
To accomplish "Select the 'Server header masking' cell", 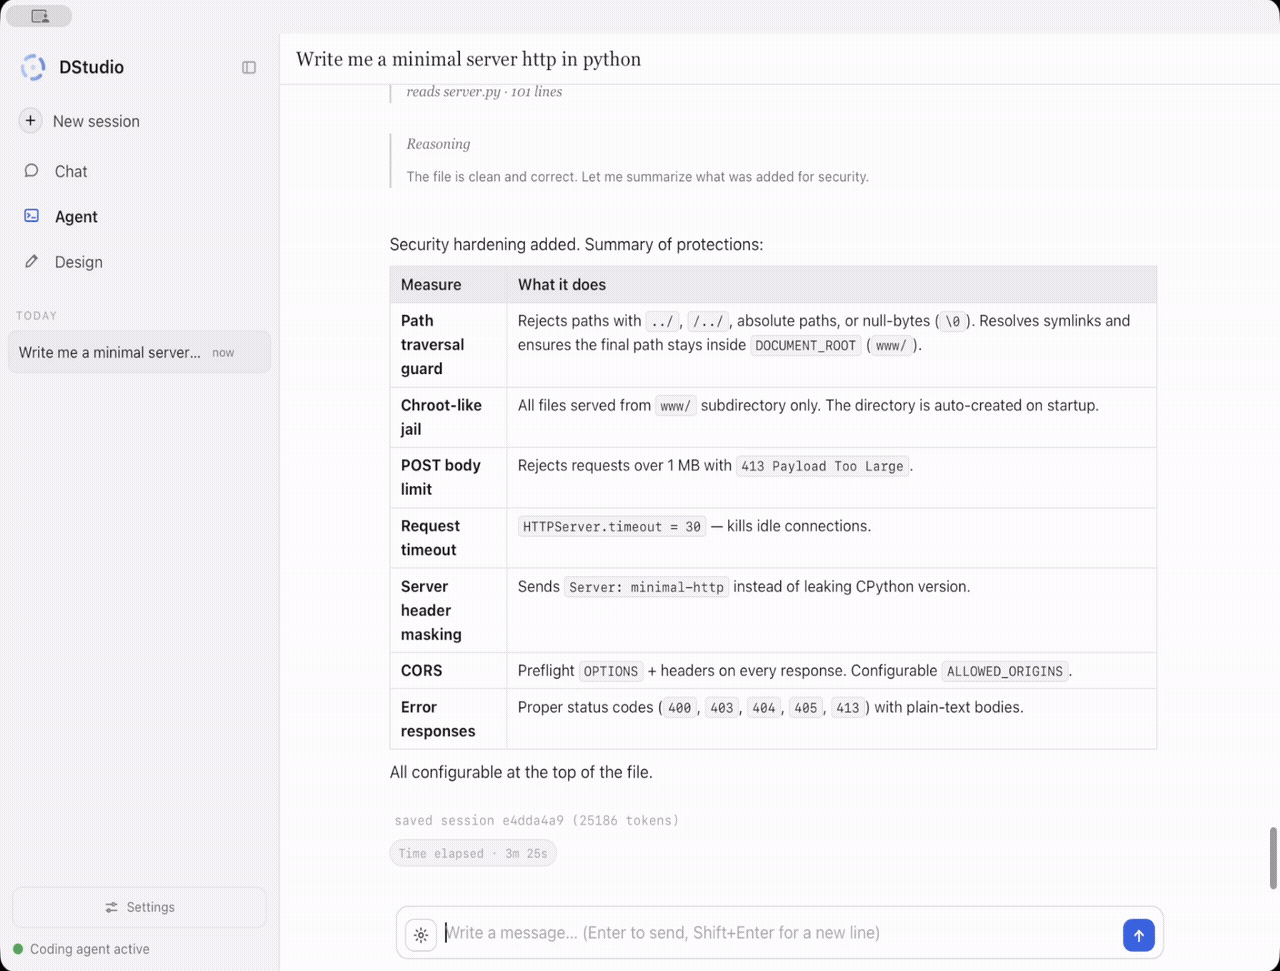I will coord(448,610).
